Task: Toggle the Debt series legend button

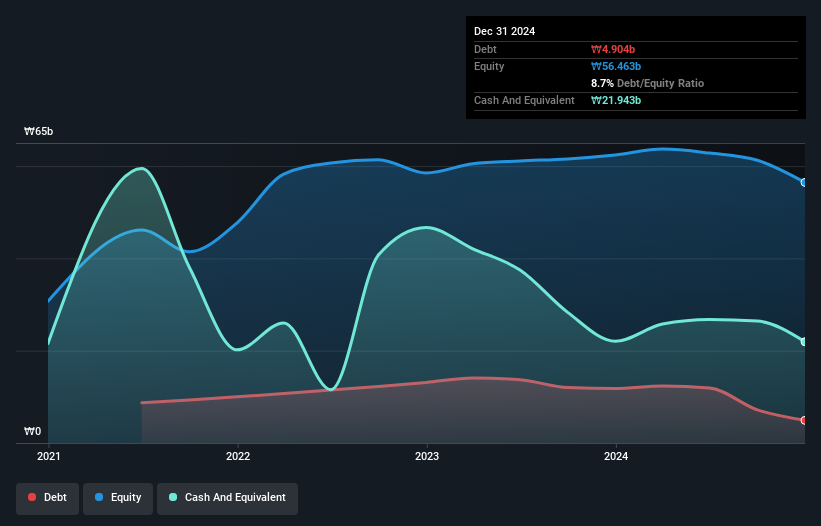Action: click(x=47, y=498)
